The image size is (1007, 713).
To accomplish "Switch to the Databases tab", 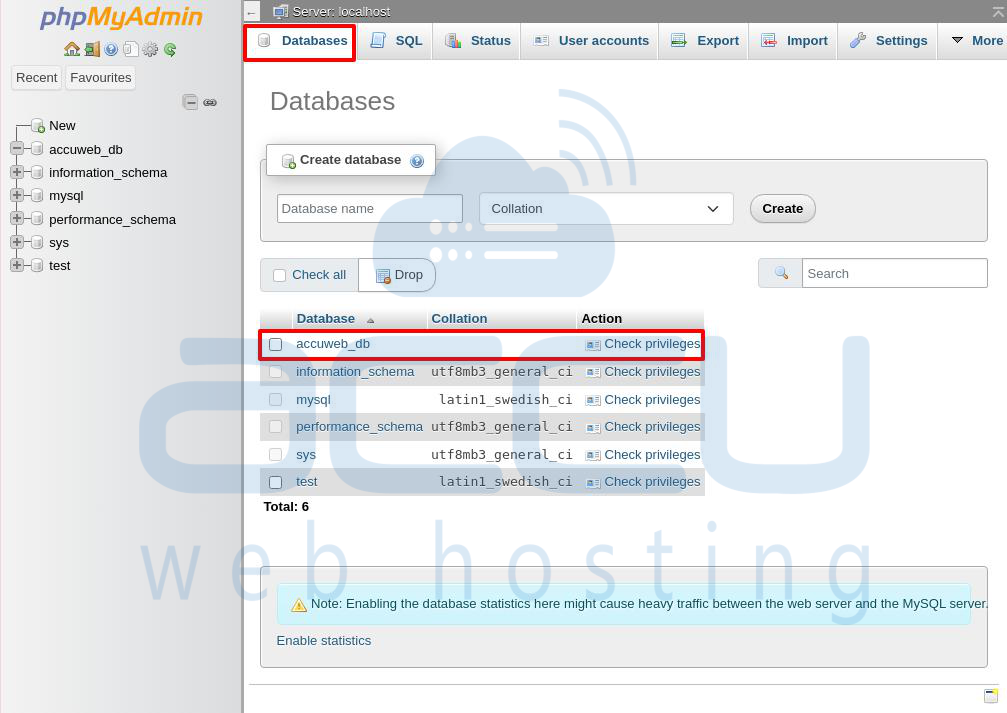I will click(x=300, y=41).
